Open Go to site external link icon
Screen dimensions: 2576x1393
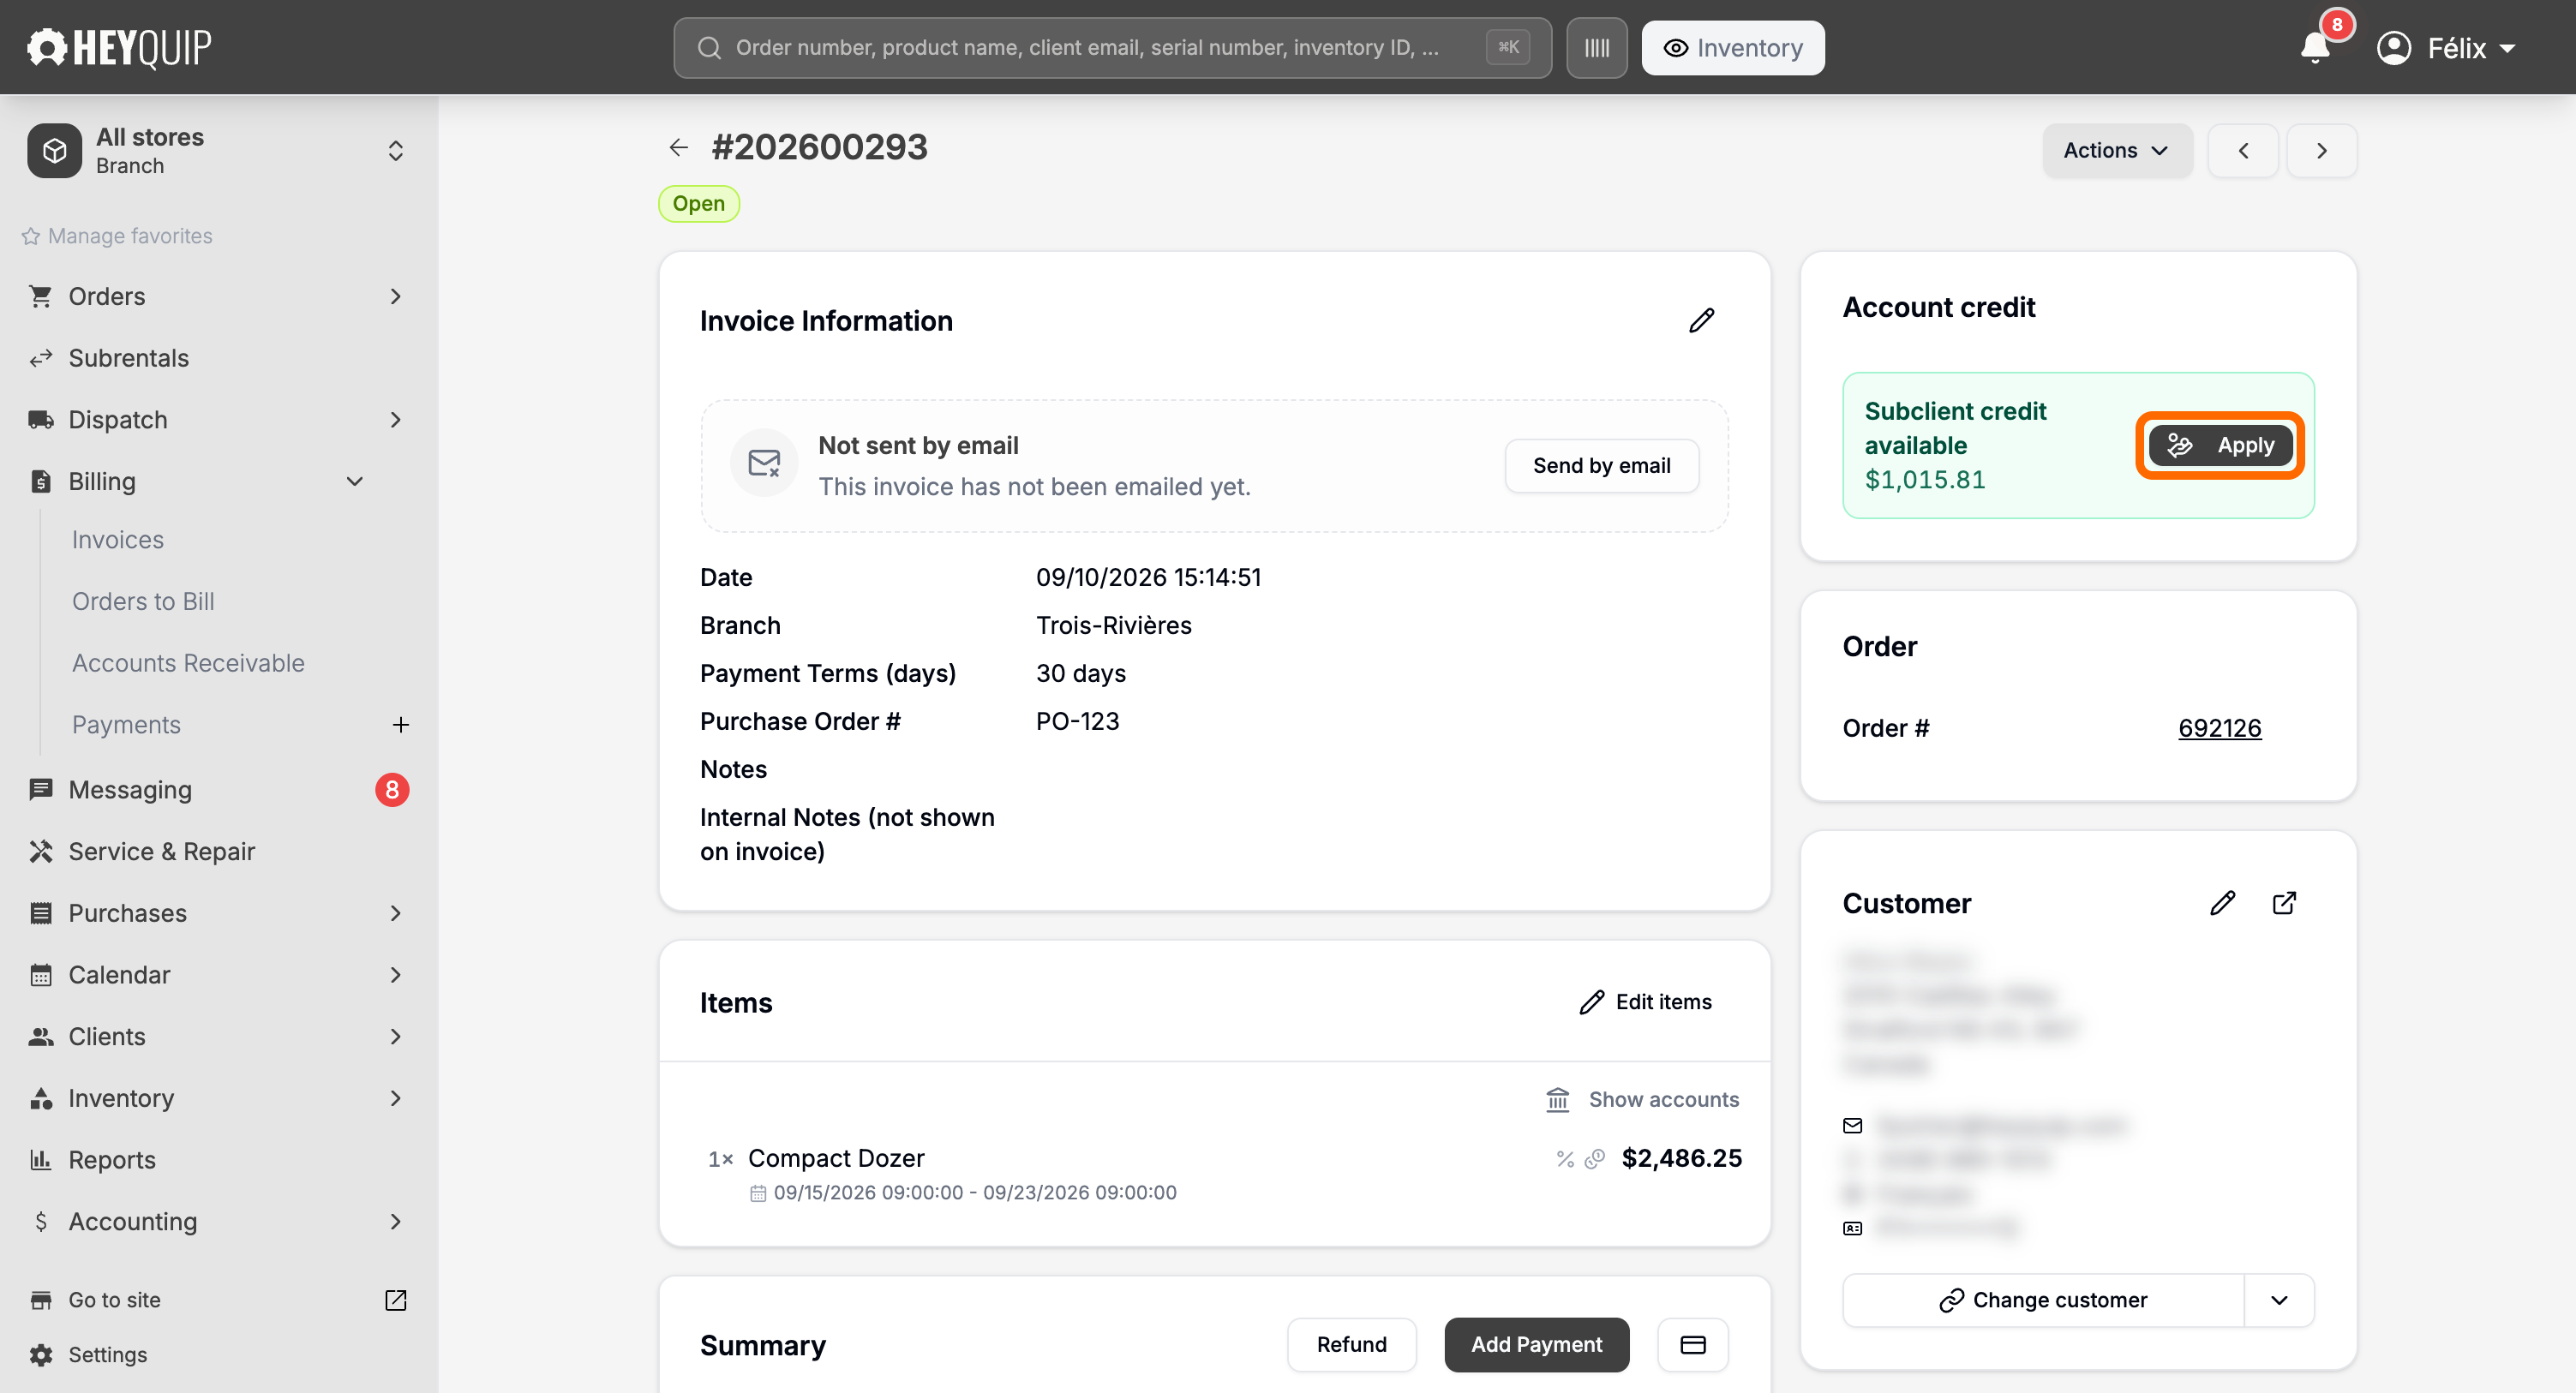395,1299
